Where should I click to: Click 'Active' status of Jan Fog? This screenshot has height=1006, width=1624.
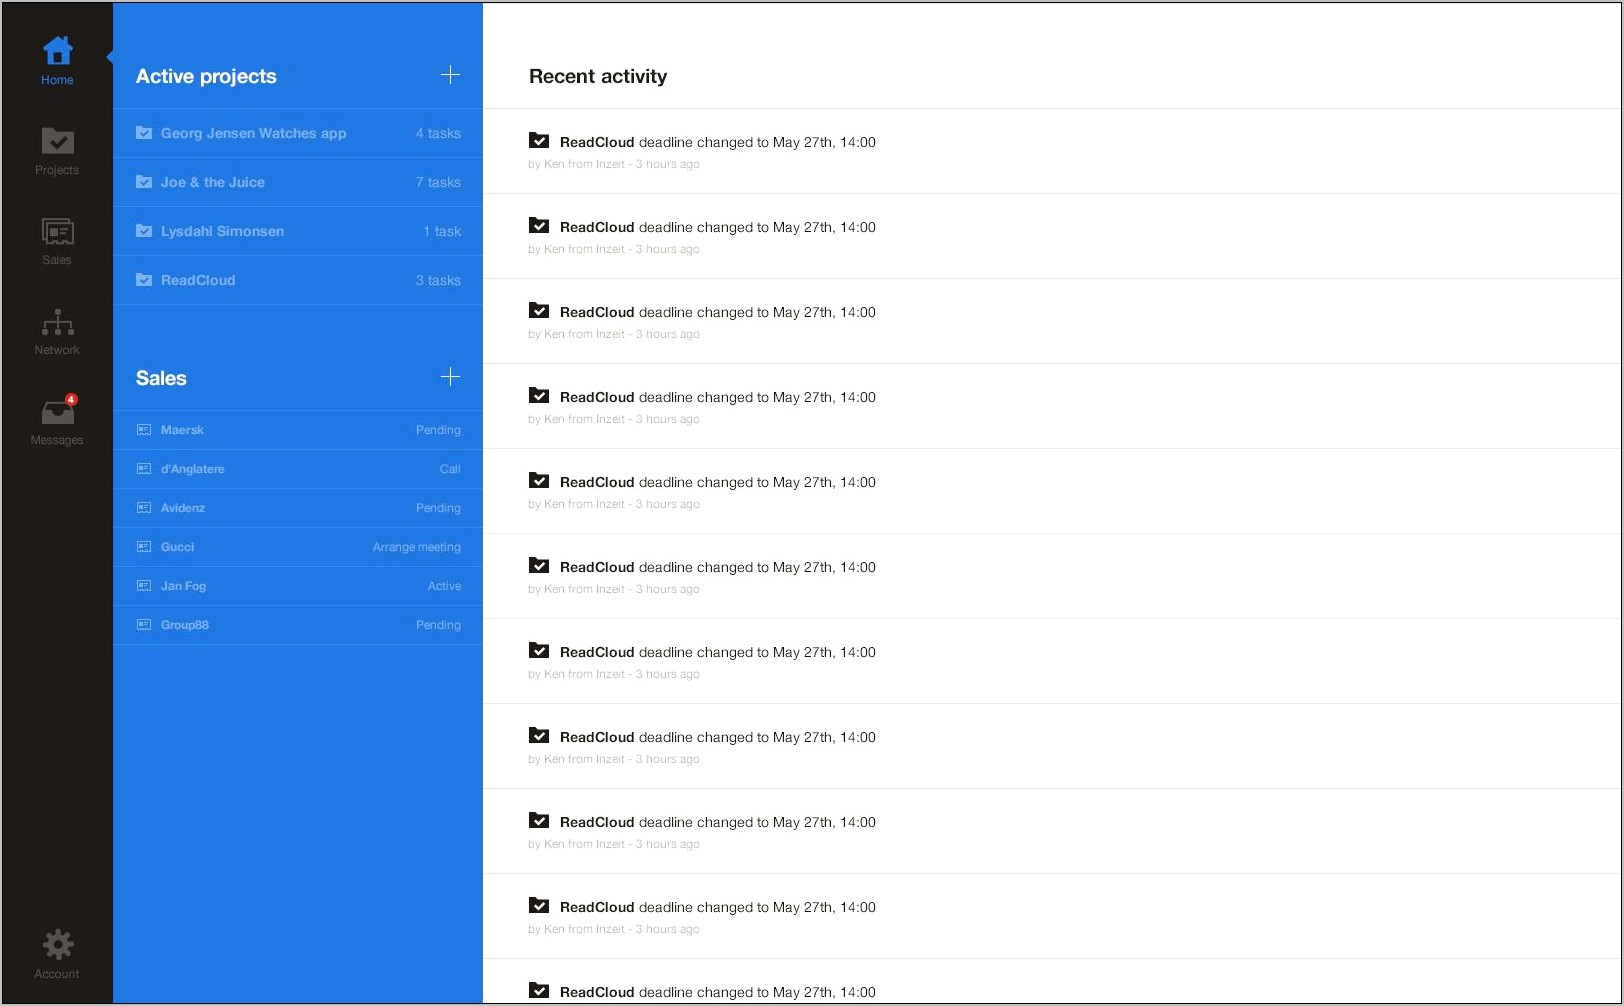444,586
